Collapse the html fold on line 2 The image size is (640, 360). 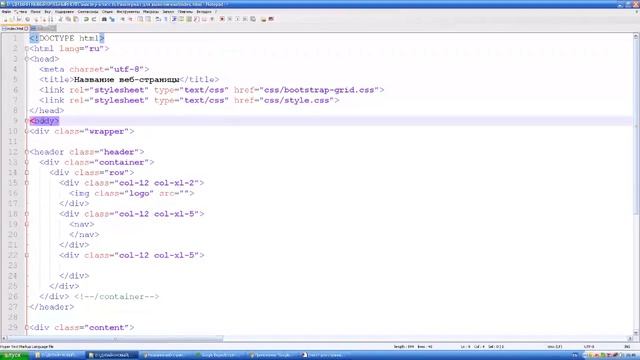point(27,49)
